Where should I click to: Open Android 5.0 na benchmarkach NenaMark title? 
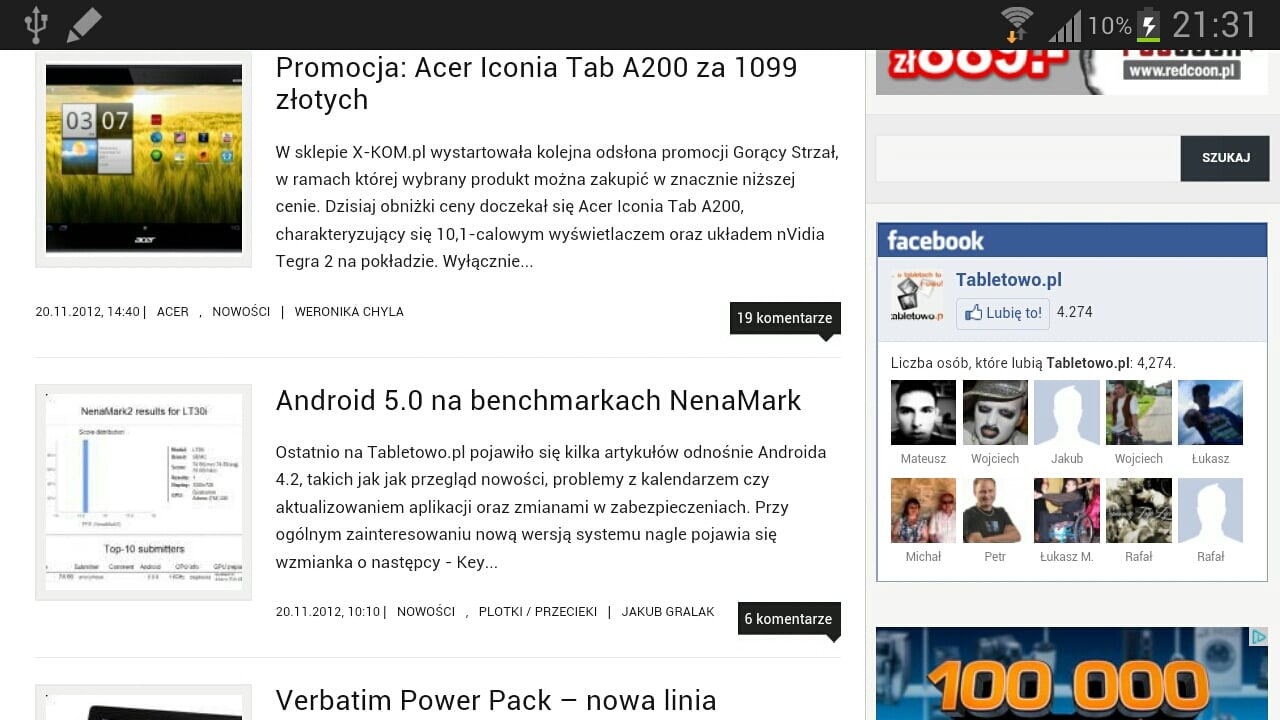(x=538, y=401)
